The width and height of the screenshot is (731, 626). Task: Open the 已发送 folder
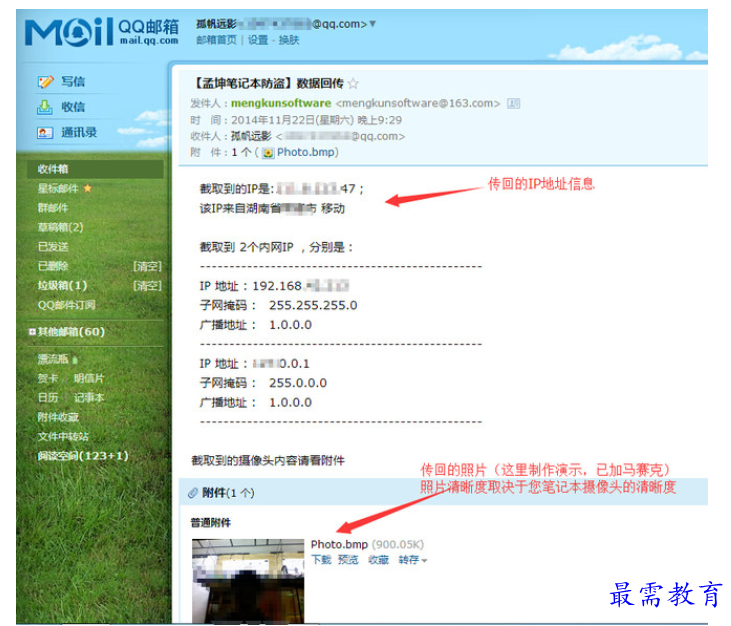pos(53,247)
